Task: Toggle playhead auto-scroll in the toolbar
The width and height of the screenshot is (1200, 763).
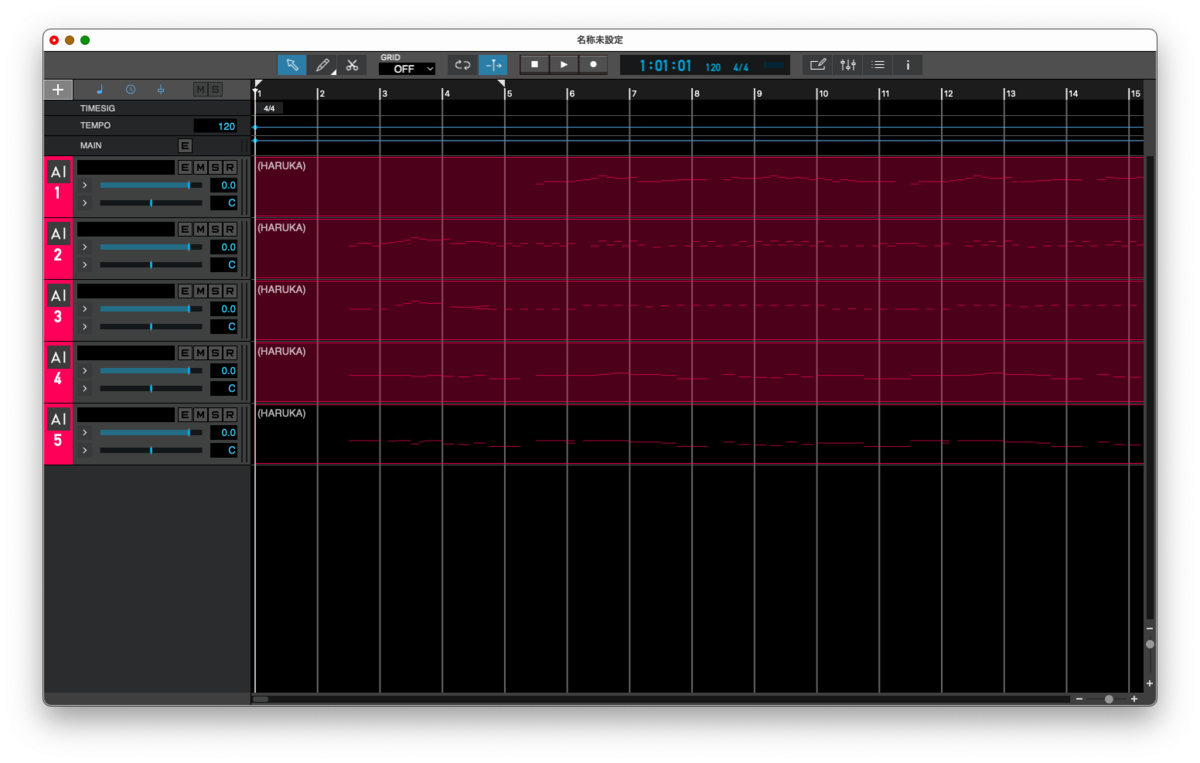Action: coord(493,65)
